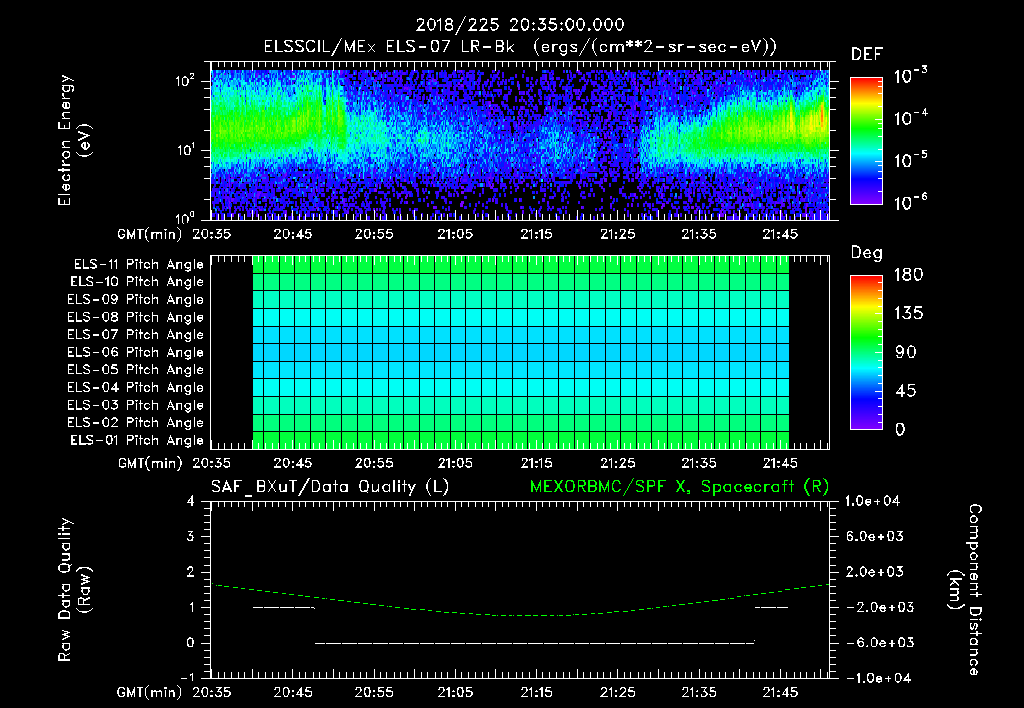Click the "SAF_BXuT/Data Quality (L)" legend text
Viewport: 1024px width, 708px height.
[x=330, y=487]
